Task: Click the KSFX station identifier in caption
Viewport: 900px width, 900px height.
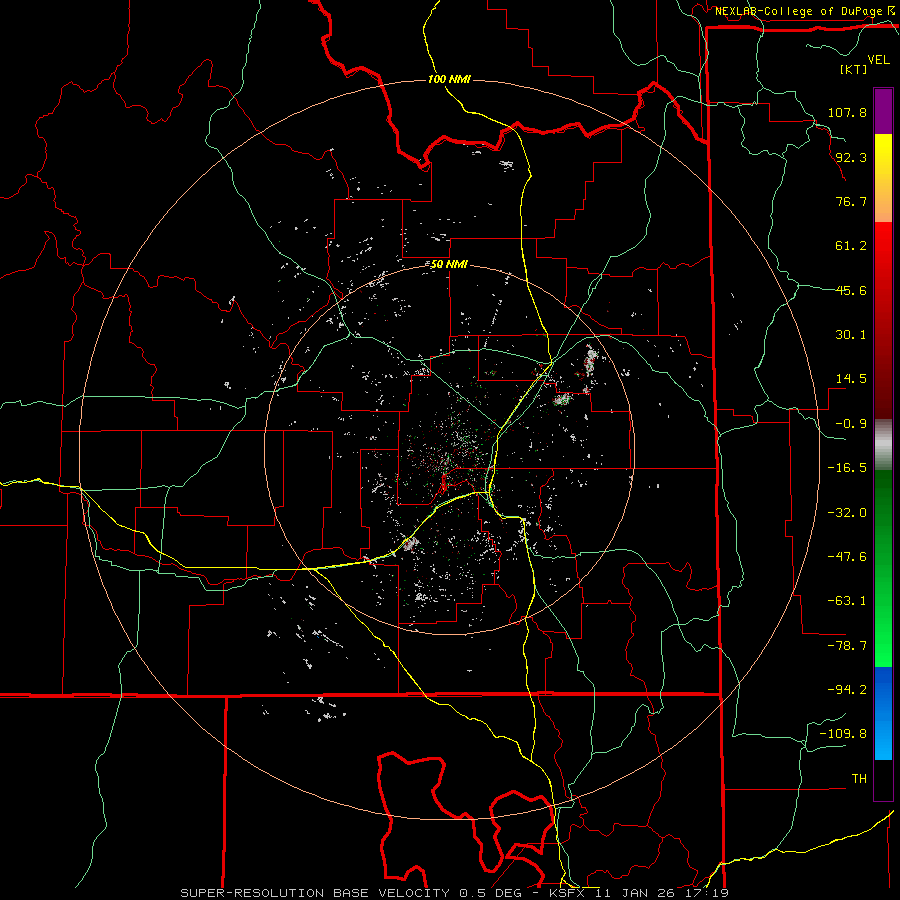Action: click(x=569, y=893)
